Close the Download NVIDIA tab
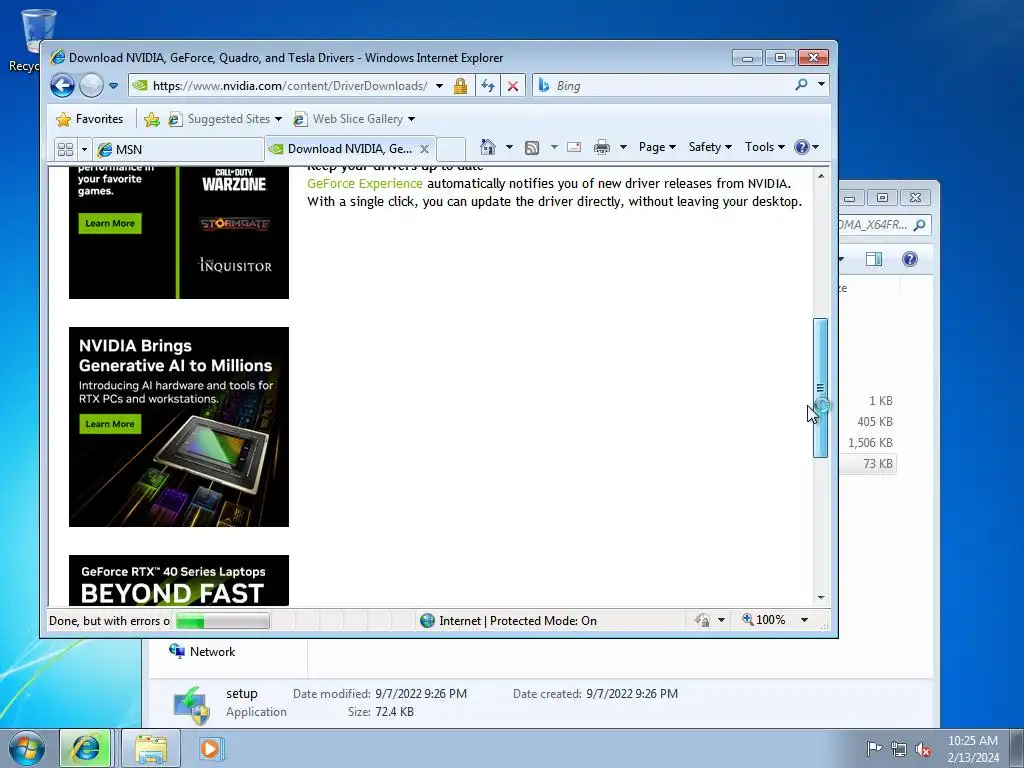 [x=424, y=149]
